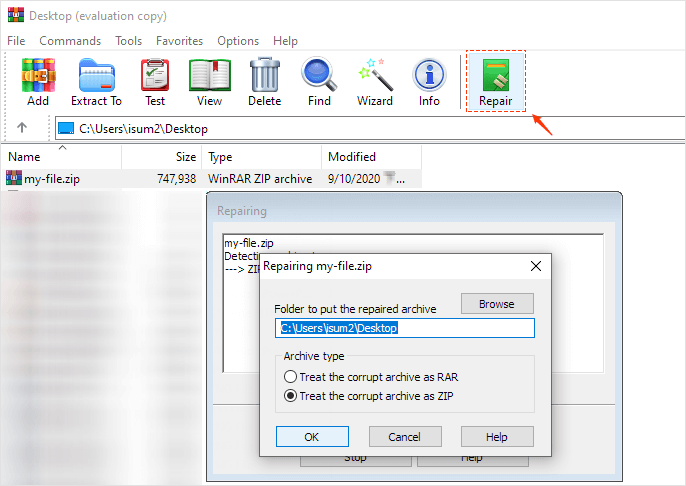This screenshot has width=686, height=486.
Task: Click the Extract To folder icon
Action: point(96,76)
